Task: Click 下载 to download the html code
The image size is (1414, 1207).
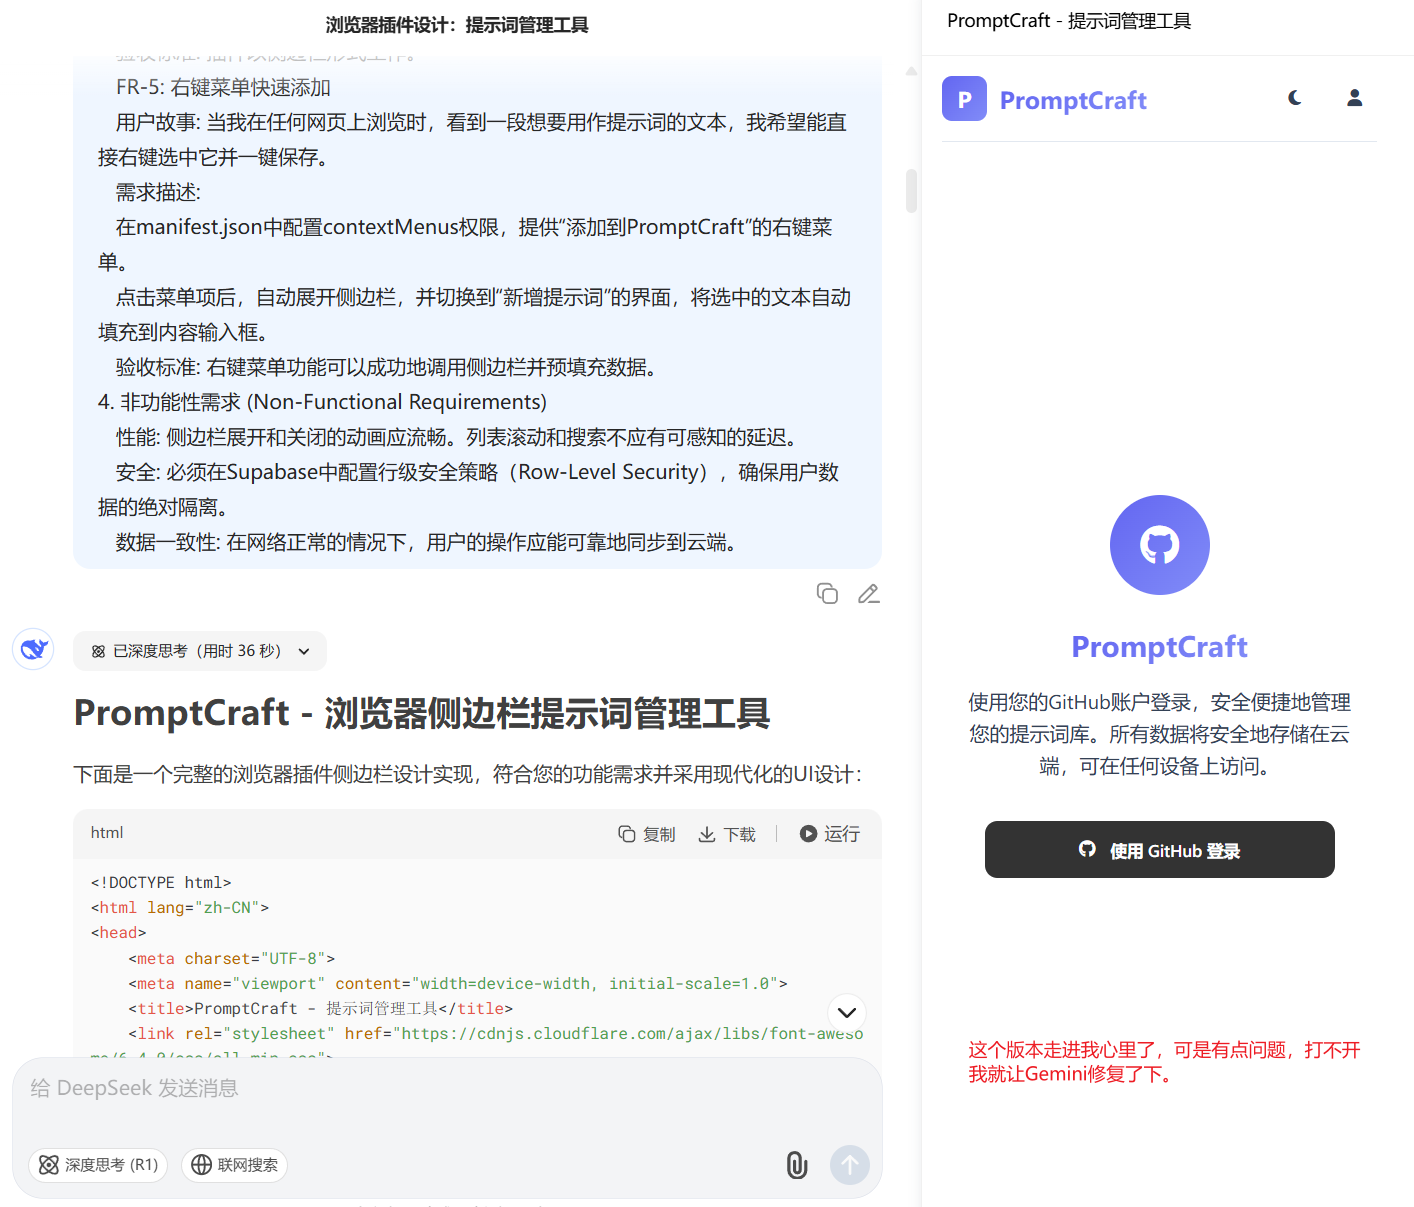Action: (x=727, y=834)
